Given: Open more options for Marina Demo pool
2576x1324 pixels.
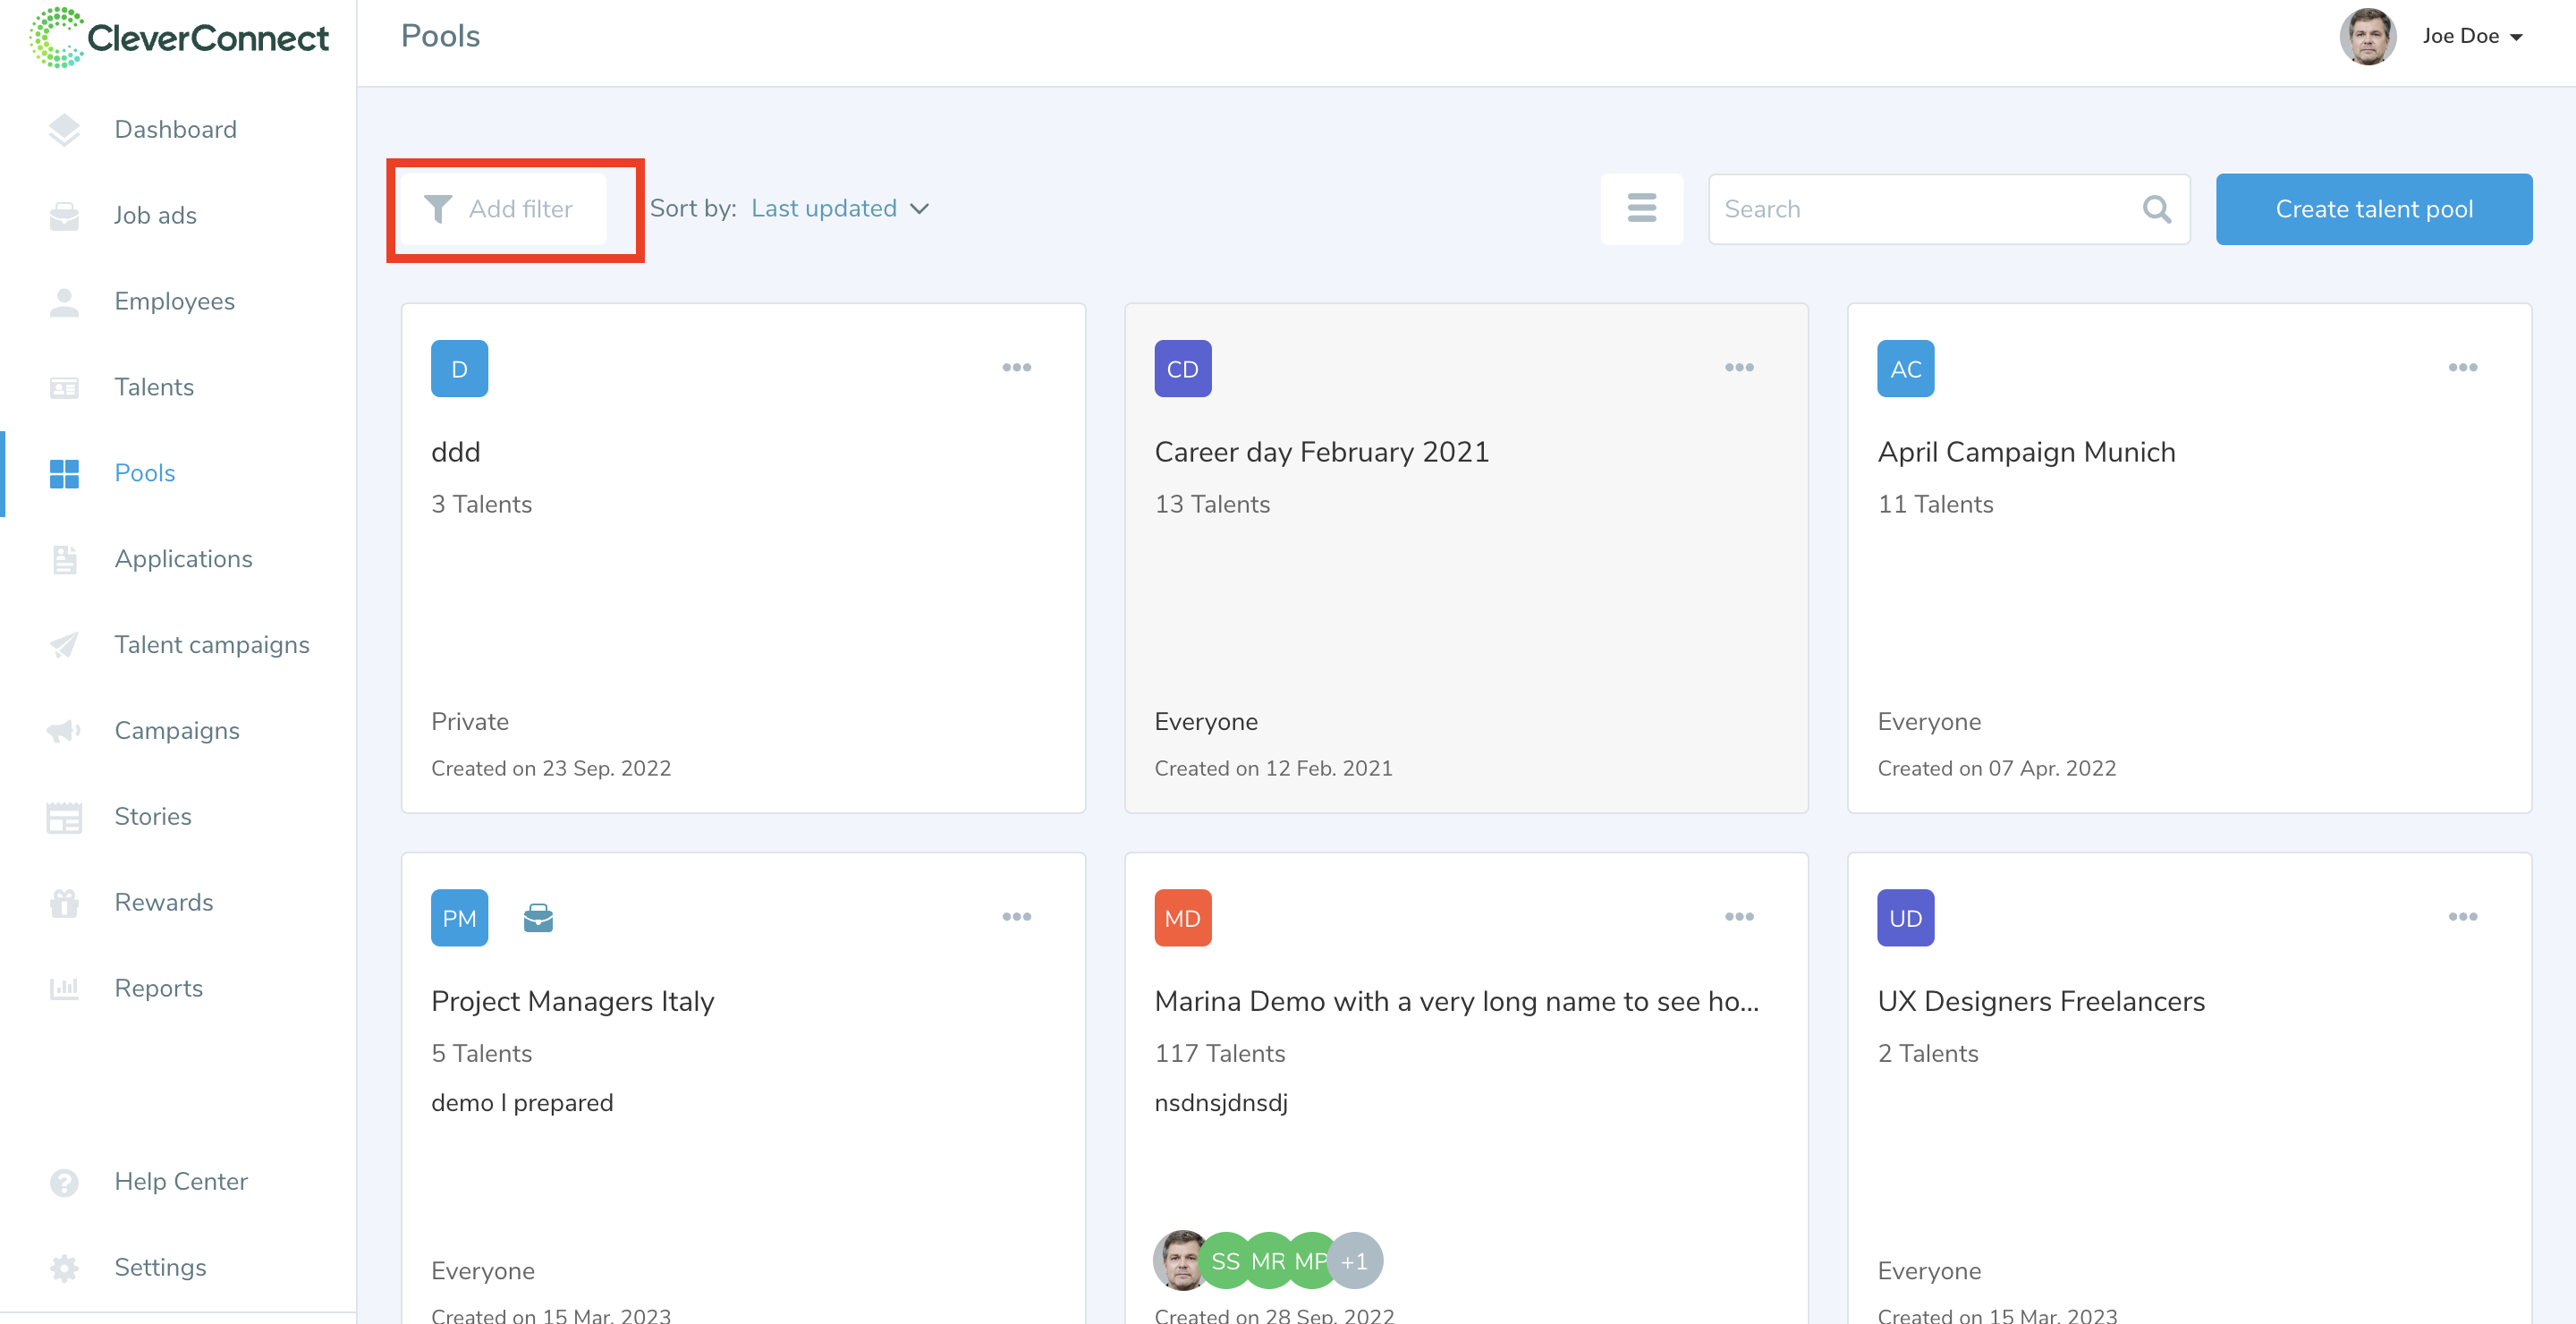Looking at the screenshot, I should (1739, 916).
